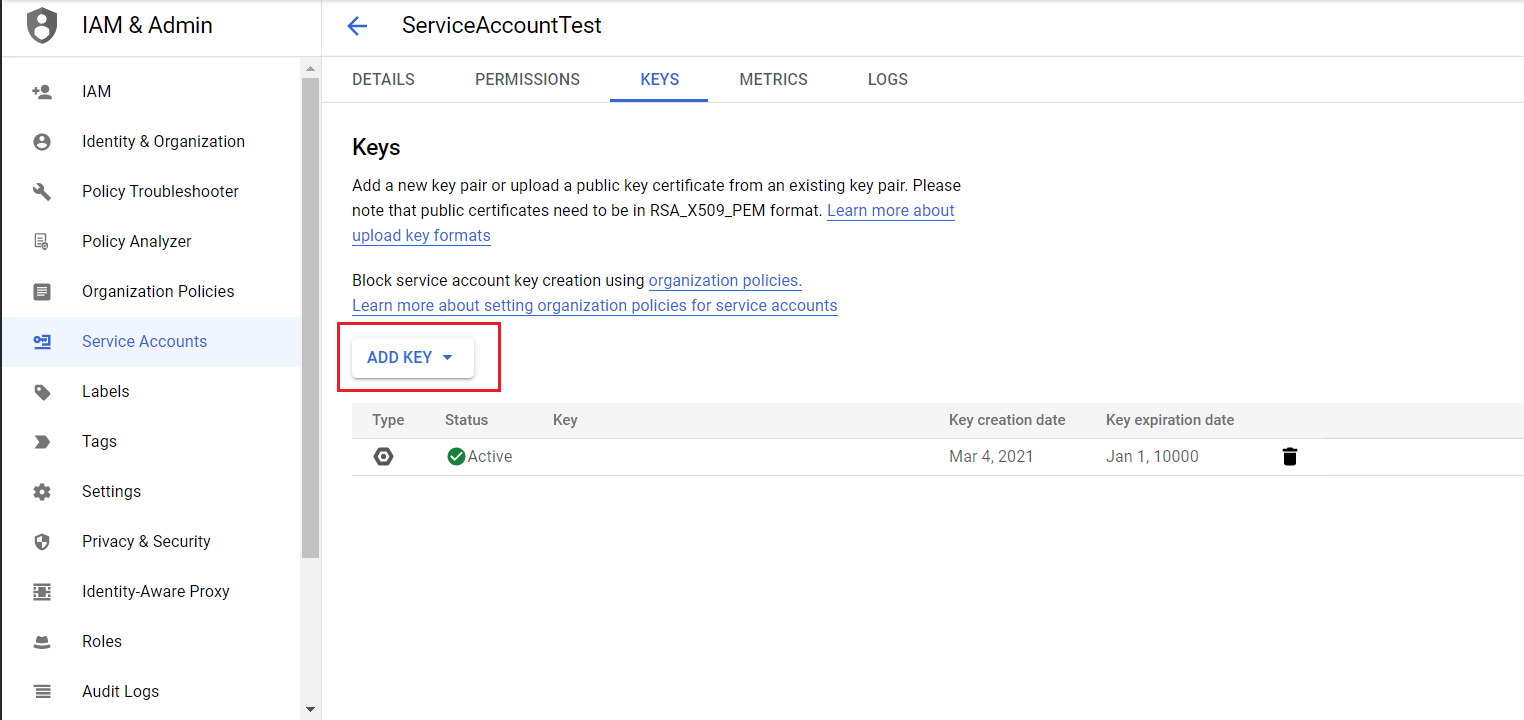Delete the active key using trash icon
1524x720 pixels.
(x=1289, y=457)
